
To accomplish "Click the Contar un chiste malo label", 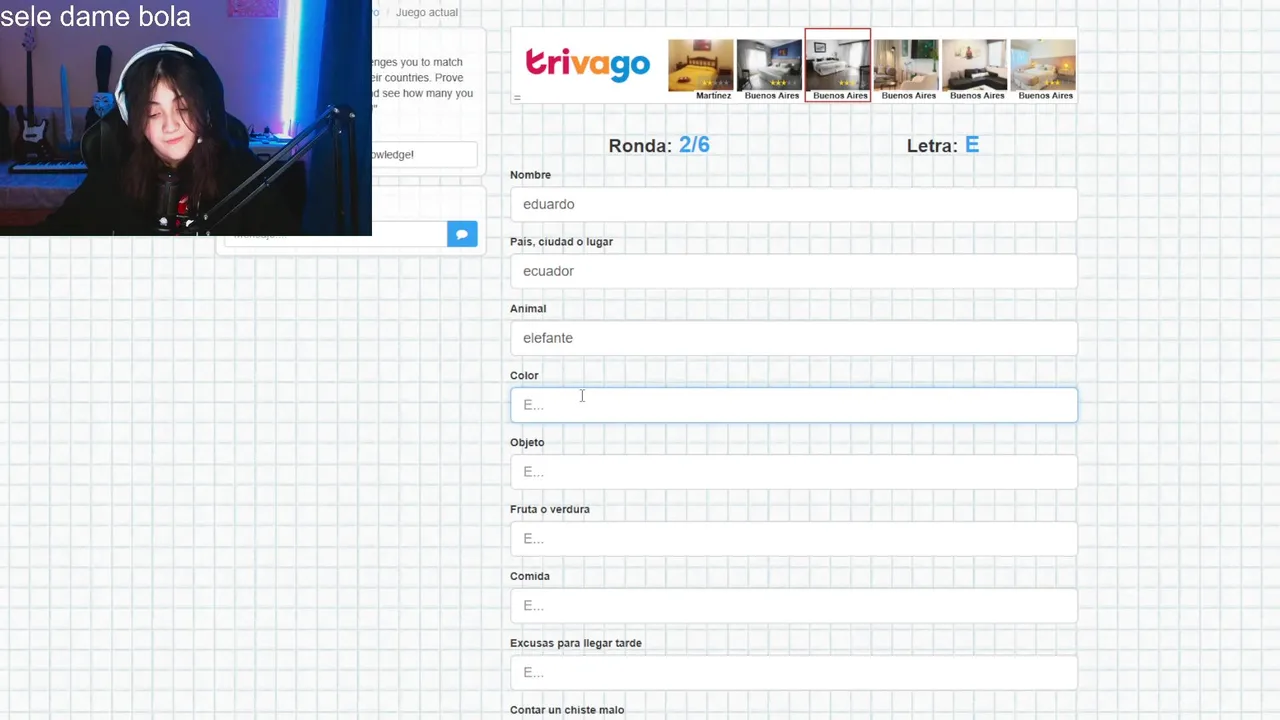I will [567, 710].
